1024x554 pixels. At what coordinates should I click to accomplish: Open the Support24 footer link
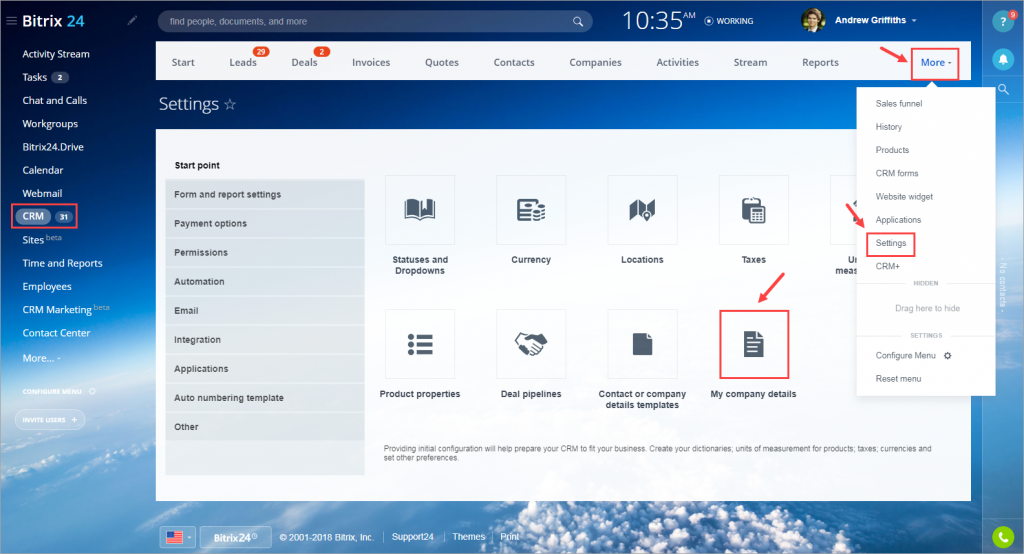(x=412, y=537)
